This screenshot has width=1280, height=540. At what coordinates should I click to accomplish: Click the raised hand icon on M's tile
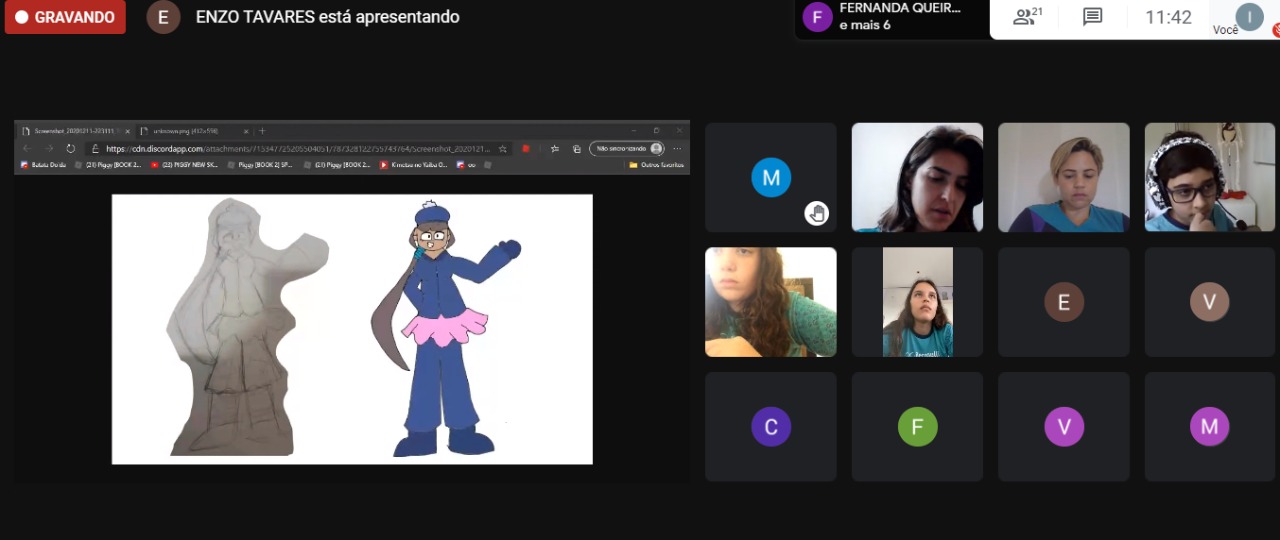coord(817,213)
